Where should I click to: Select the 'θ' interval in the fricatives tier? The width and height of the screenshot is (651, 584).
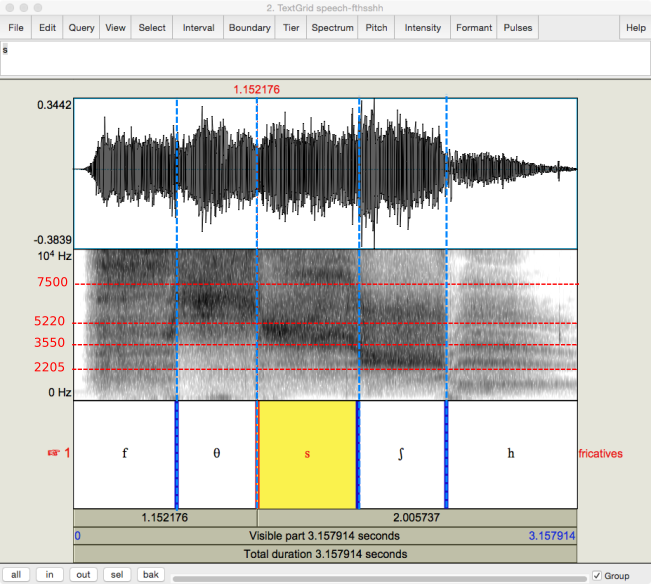click(x=216, y=454)
